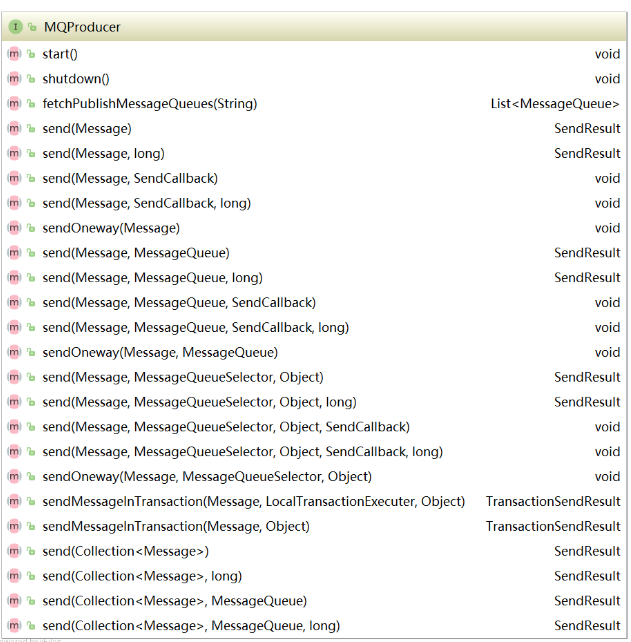
Task: Select send(Message, MessageQueue) method
Action: (x=136, y=253)
